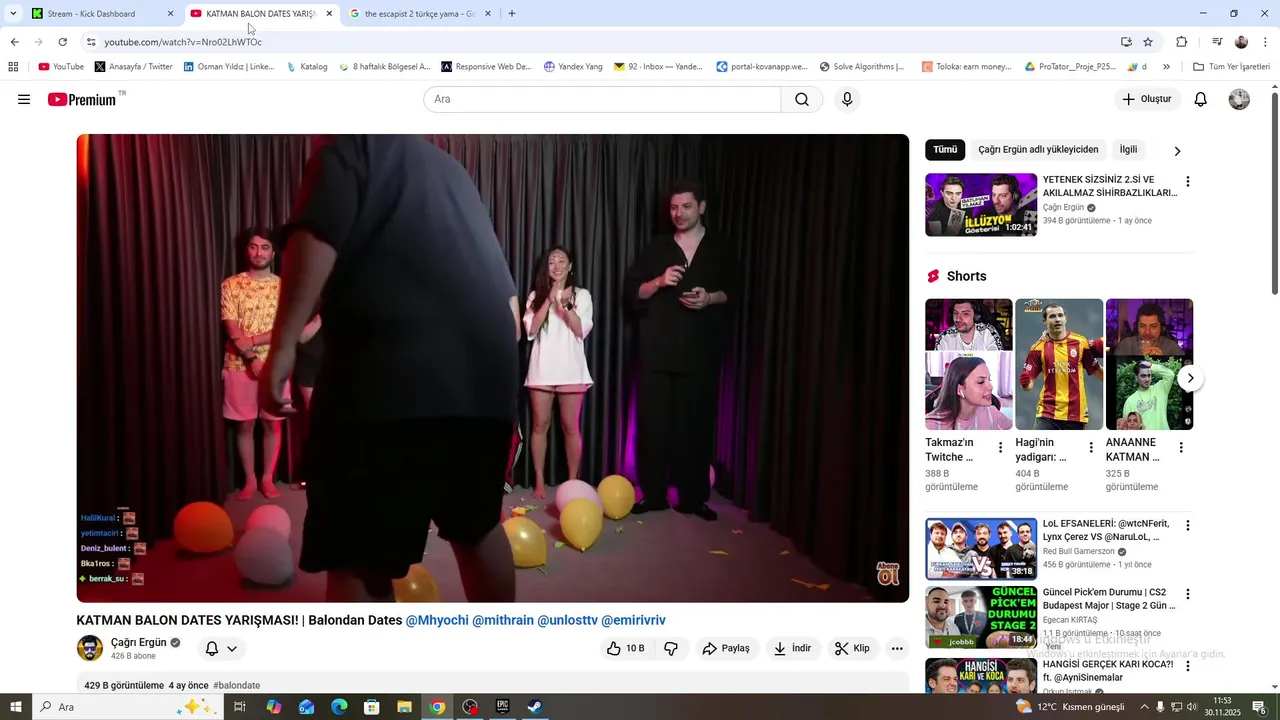Viewport: 1280px width, 720px height.
Task: Open the YouTube guide hamburger menu
Action: [24, 99]
